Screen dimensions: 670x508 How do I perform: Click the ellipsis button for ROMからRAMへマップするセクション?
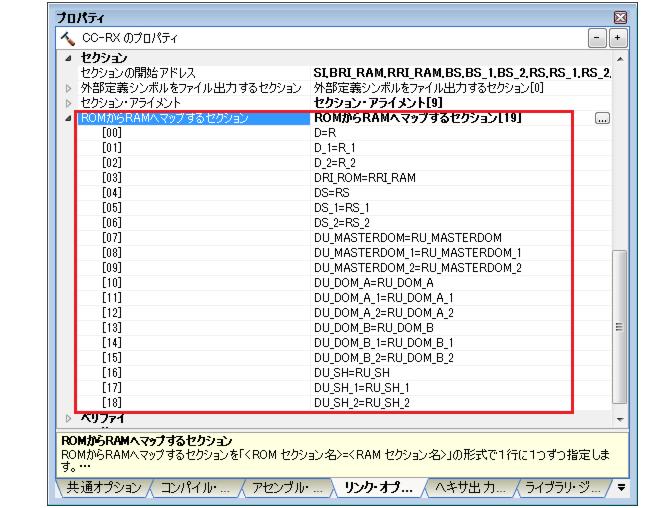[601, 118]
